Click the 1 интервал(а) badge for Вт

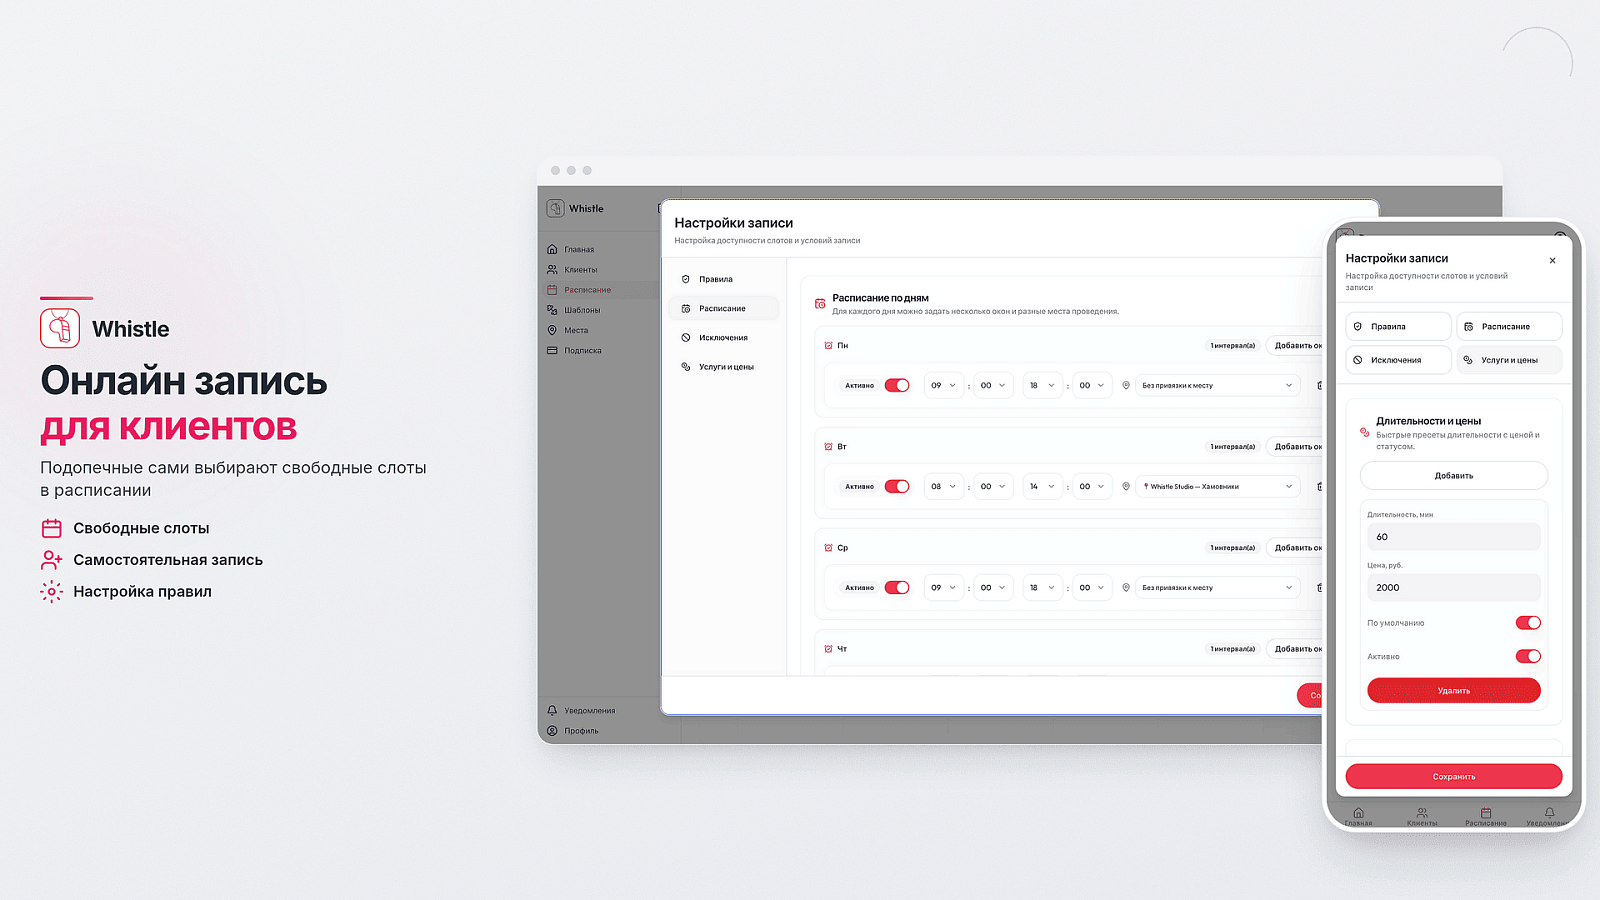click(1233, 446)
